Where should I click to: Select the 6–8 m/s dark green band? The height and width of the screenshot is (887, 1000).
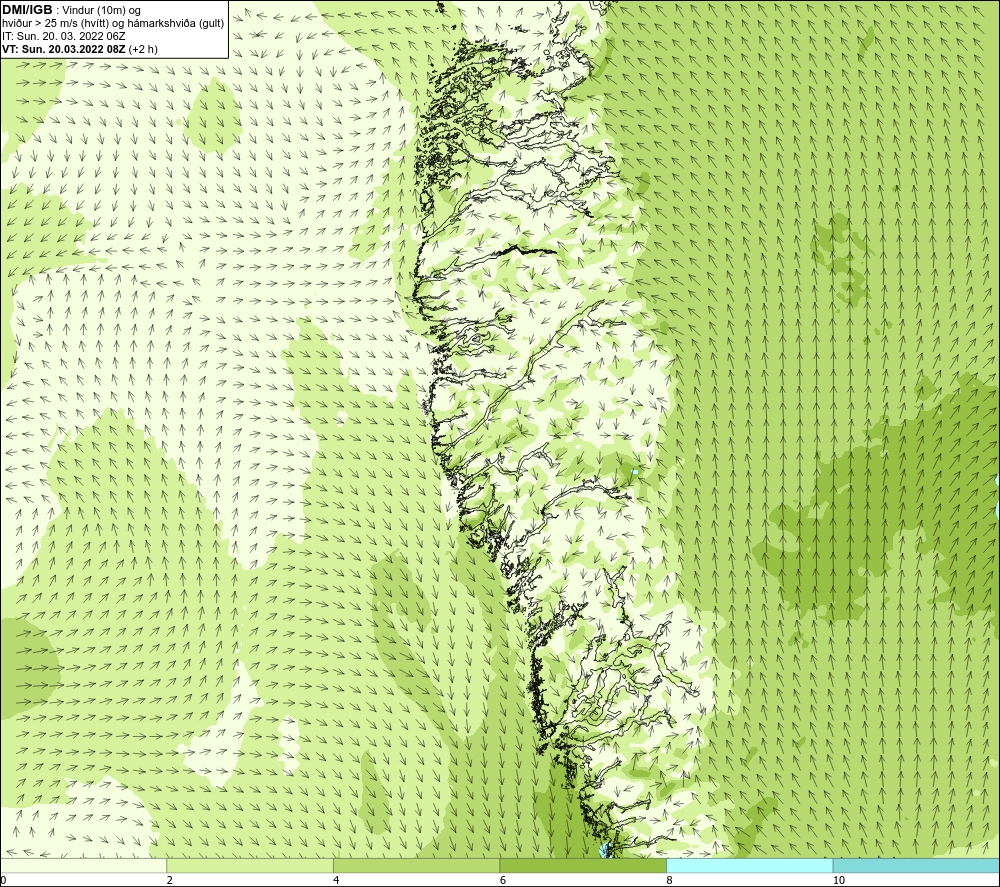(x=583, y=865)
